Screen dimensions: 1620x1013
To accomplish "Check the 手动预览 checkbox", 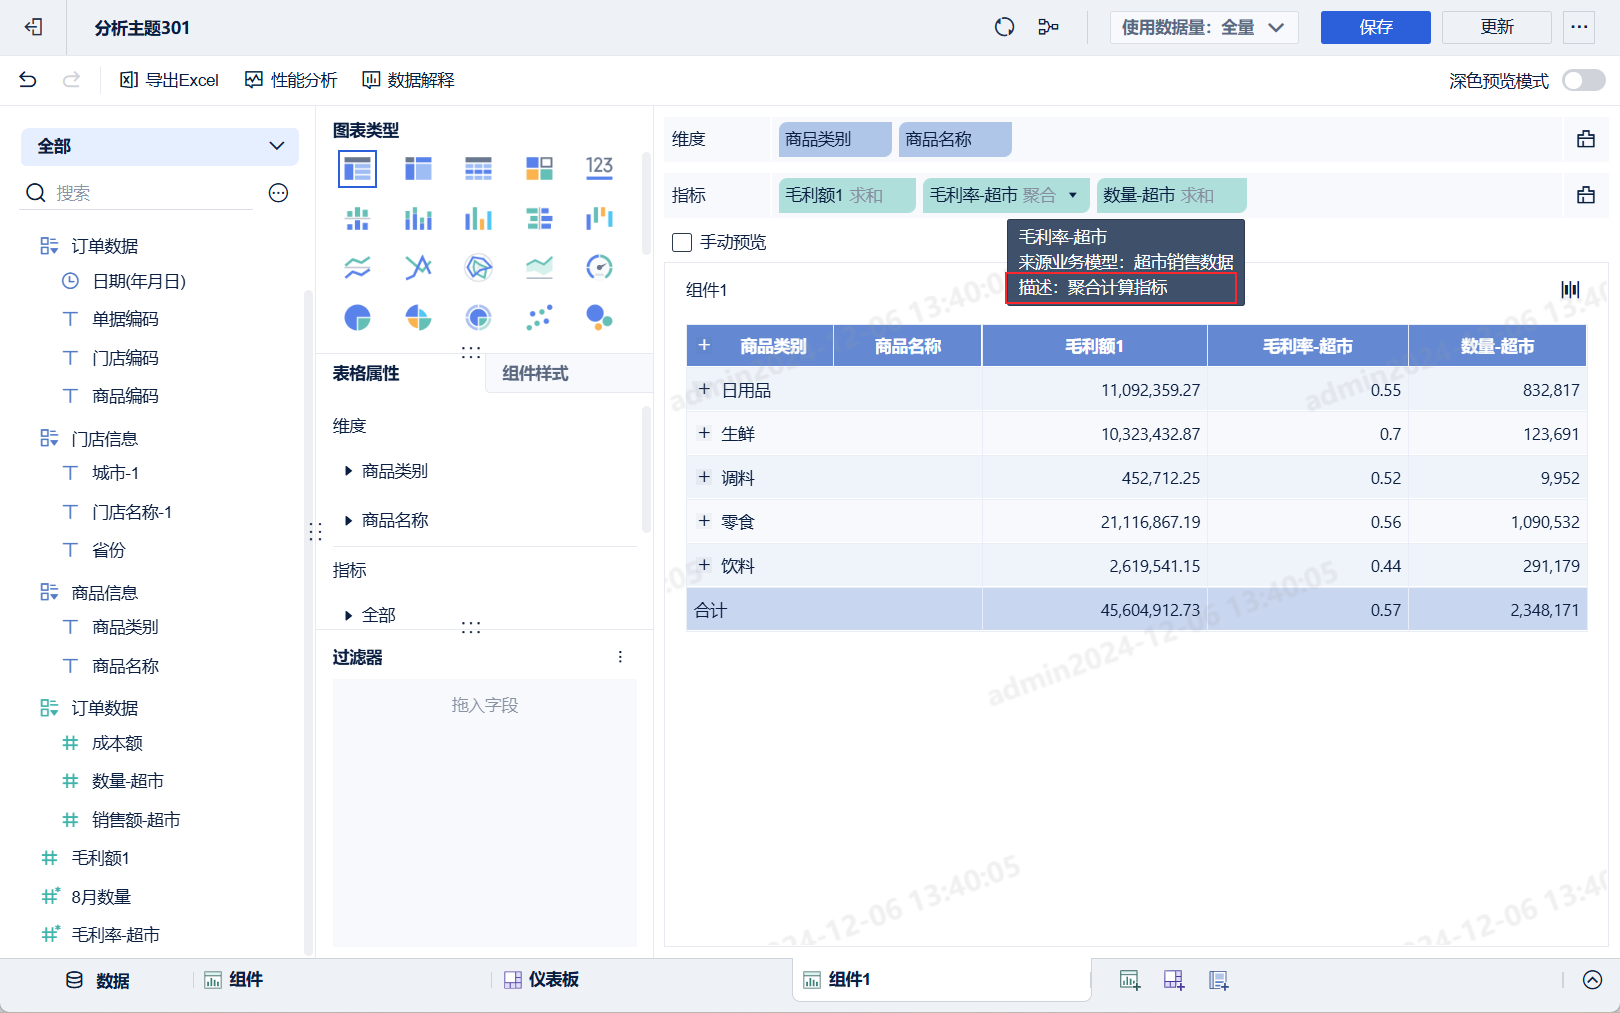I will pyautogui.click(x=683, y=242).
